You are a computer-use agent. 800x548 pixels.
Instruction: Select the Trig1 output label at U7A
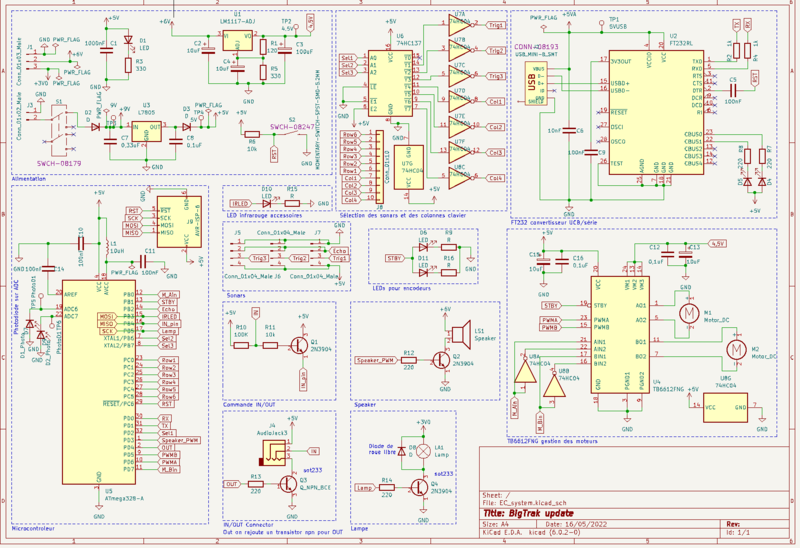point(495,25)
